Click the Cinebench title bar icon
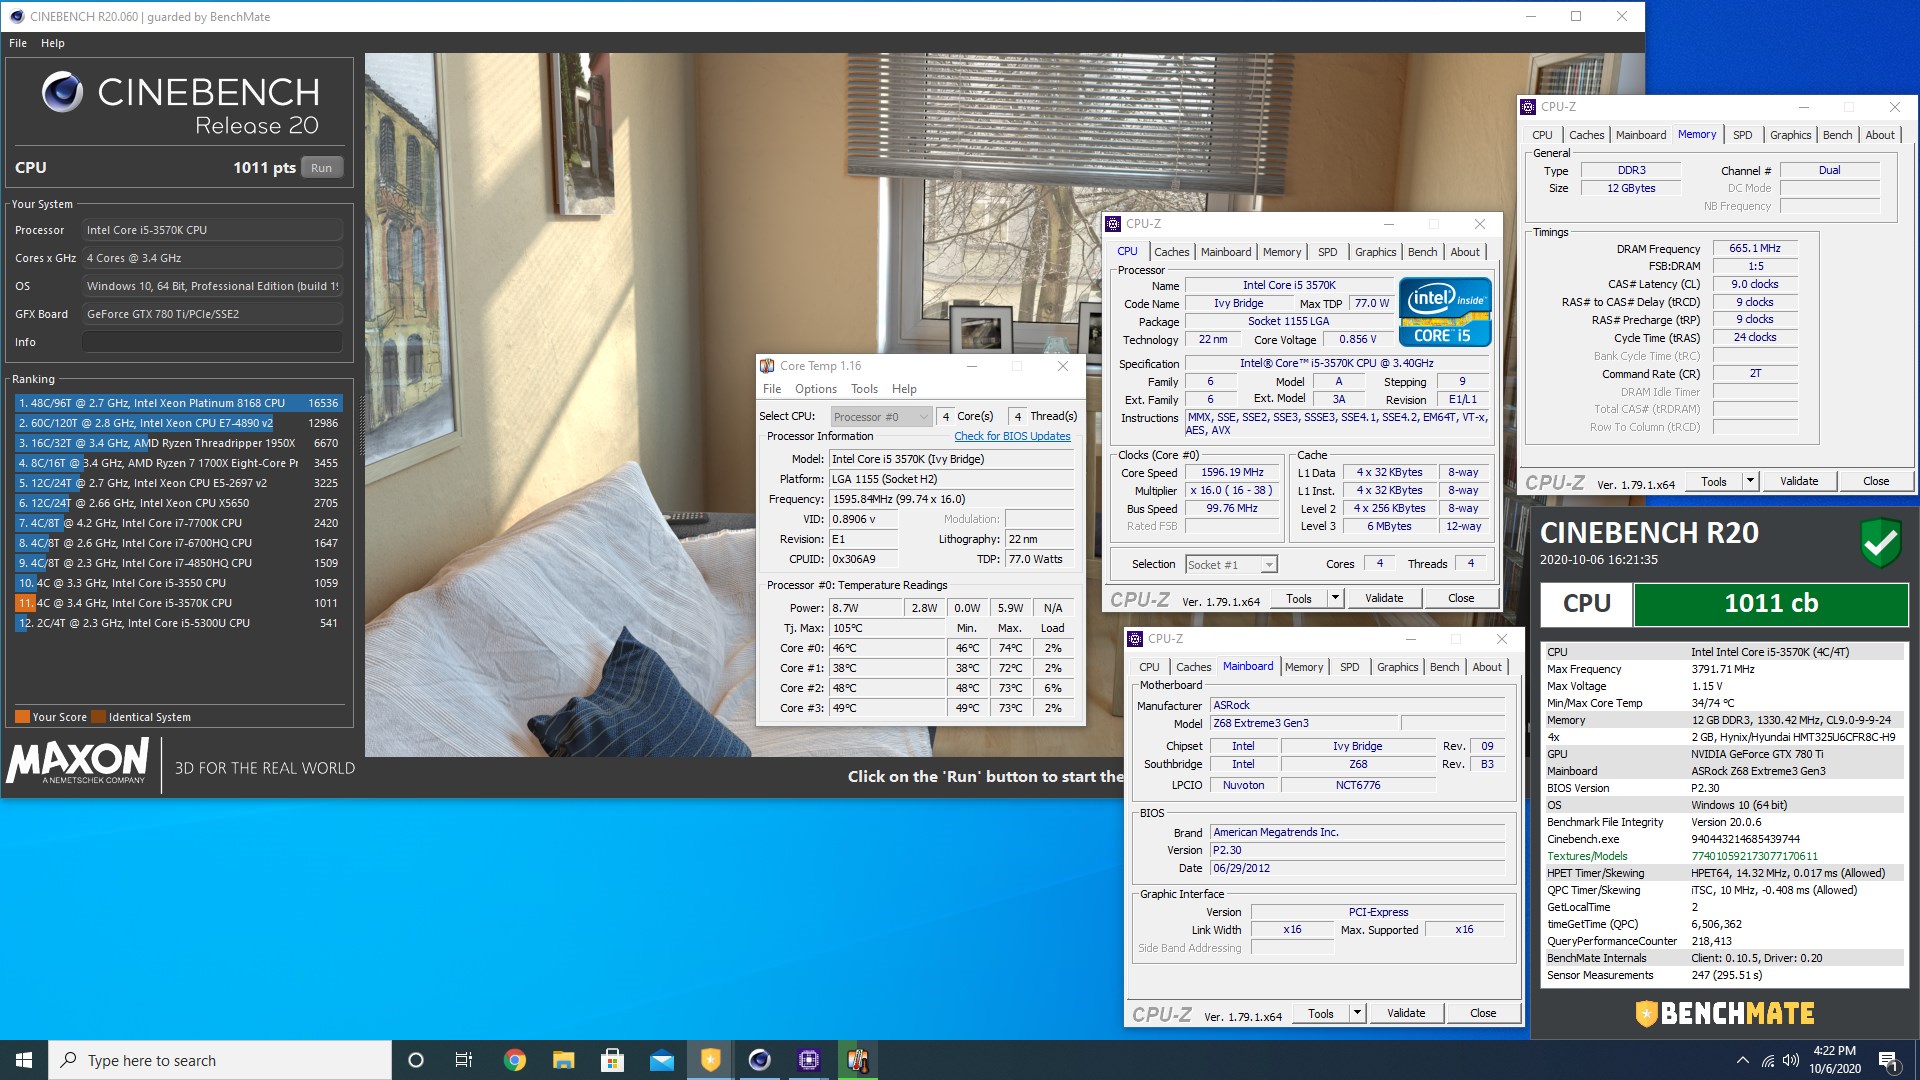1920x1080 pixels. tap(16, 16)
